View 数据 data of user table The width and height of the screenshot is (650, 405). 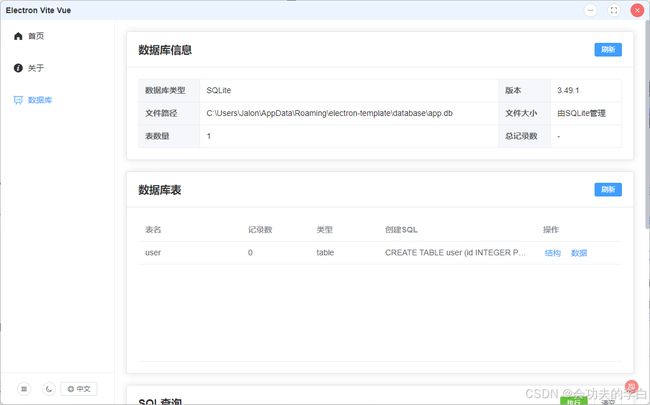(x=579, y=253)
